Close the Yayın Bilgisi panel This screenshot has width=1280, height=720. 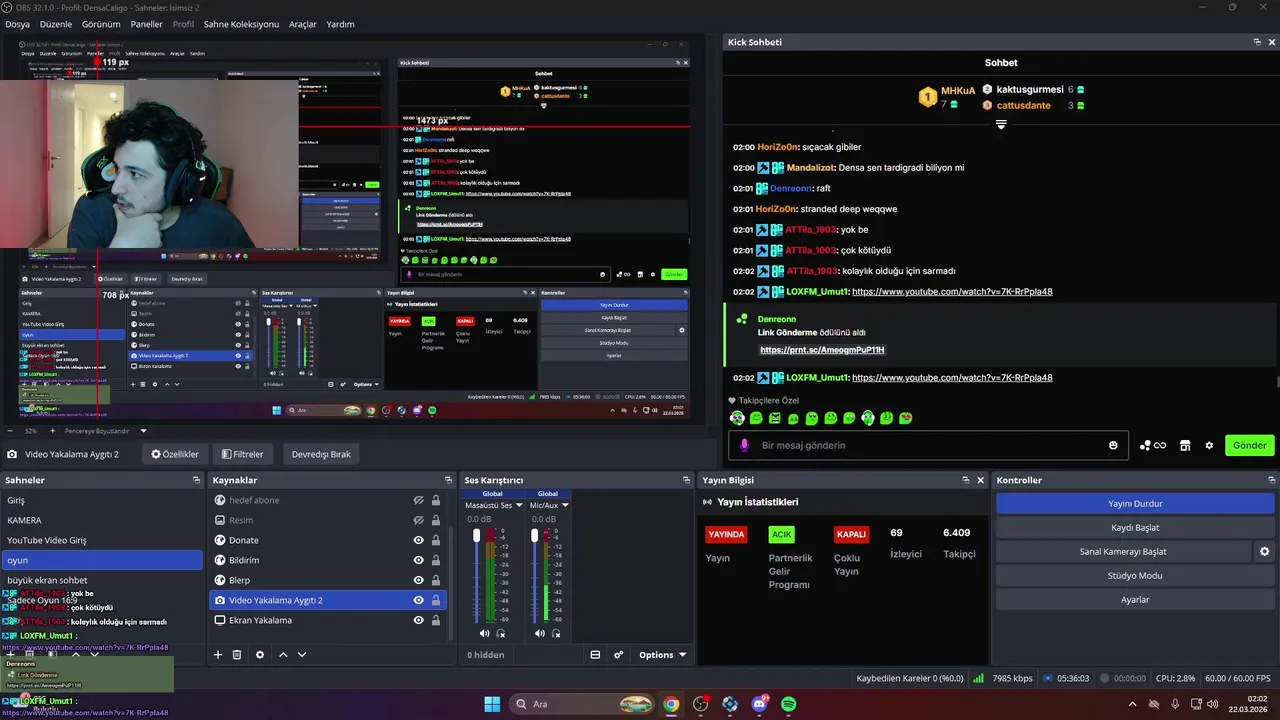(x=981, y=480)
